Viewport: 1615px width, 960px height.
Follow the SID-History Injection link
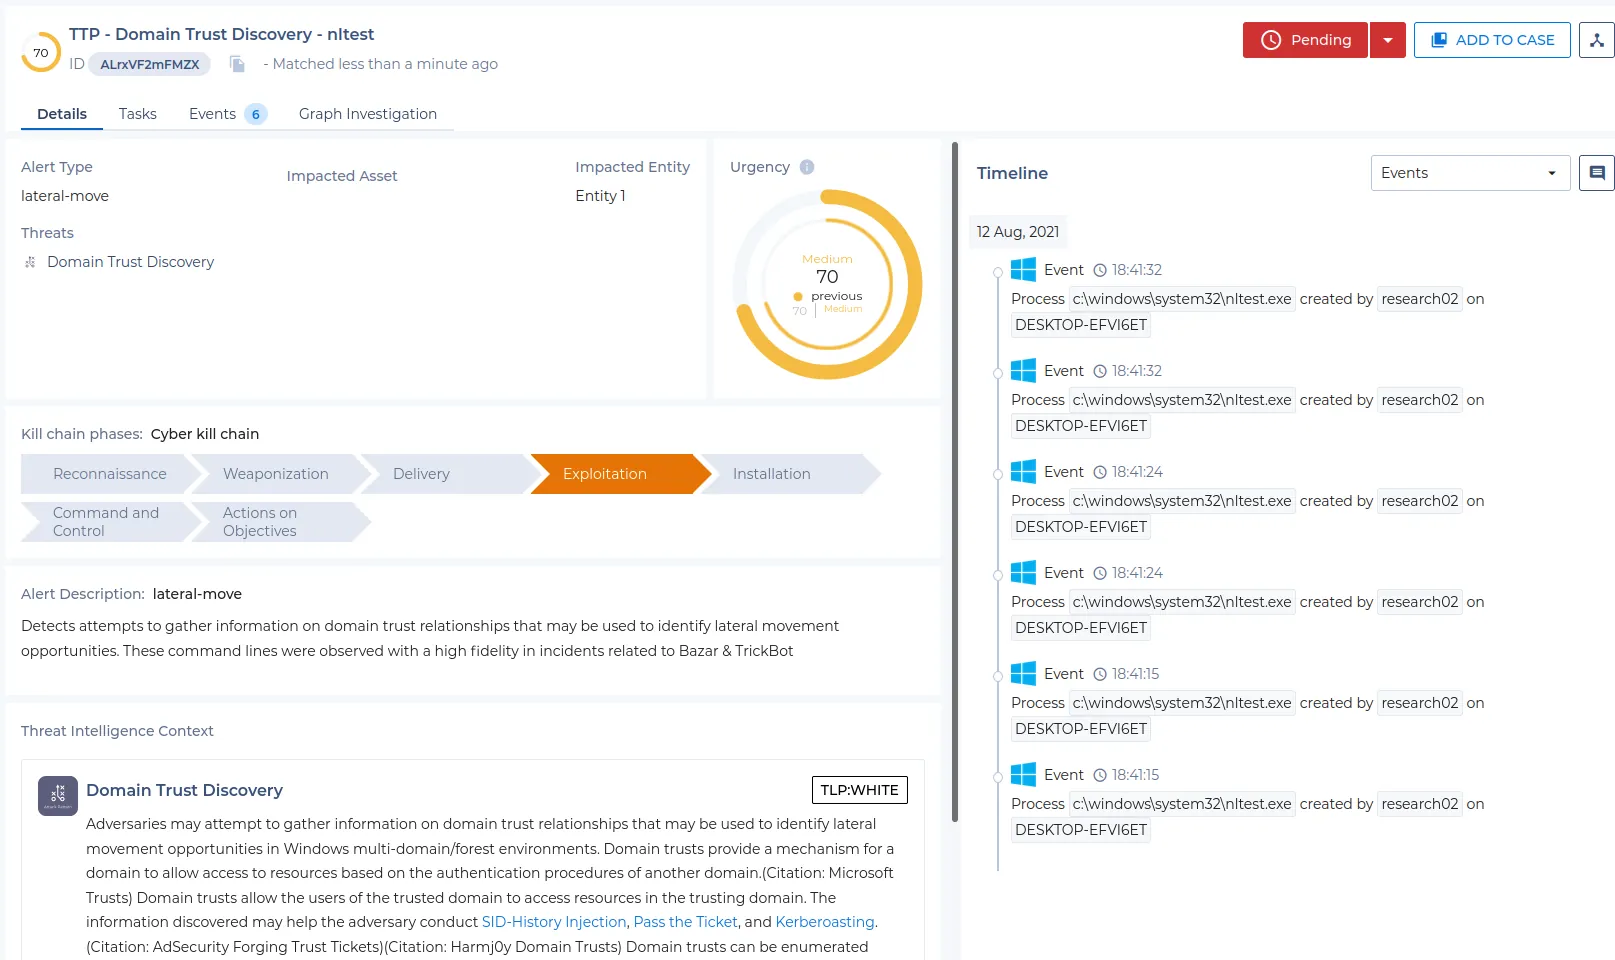click(554, 922)
